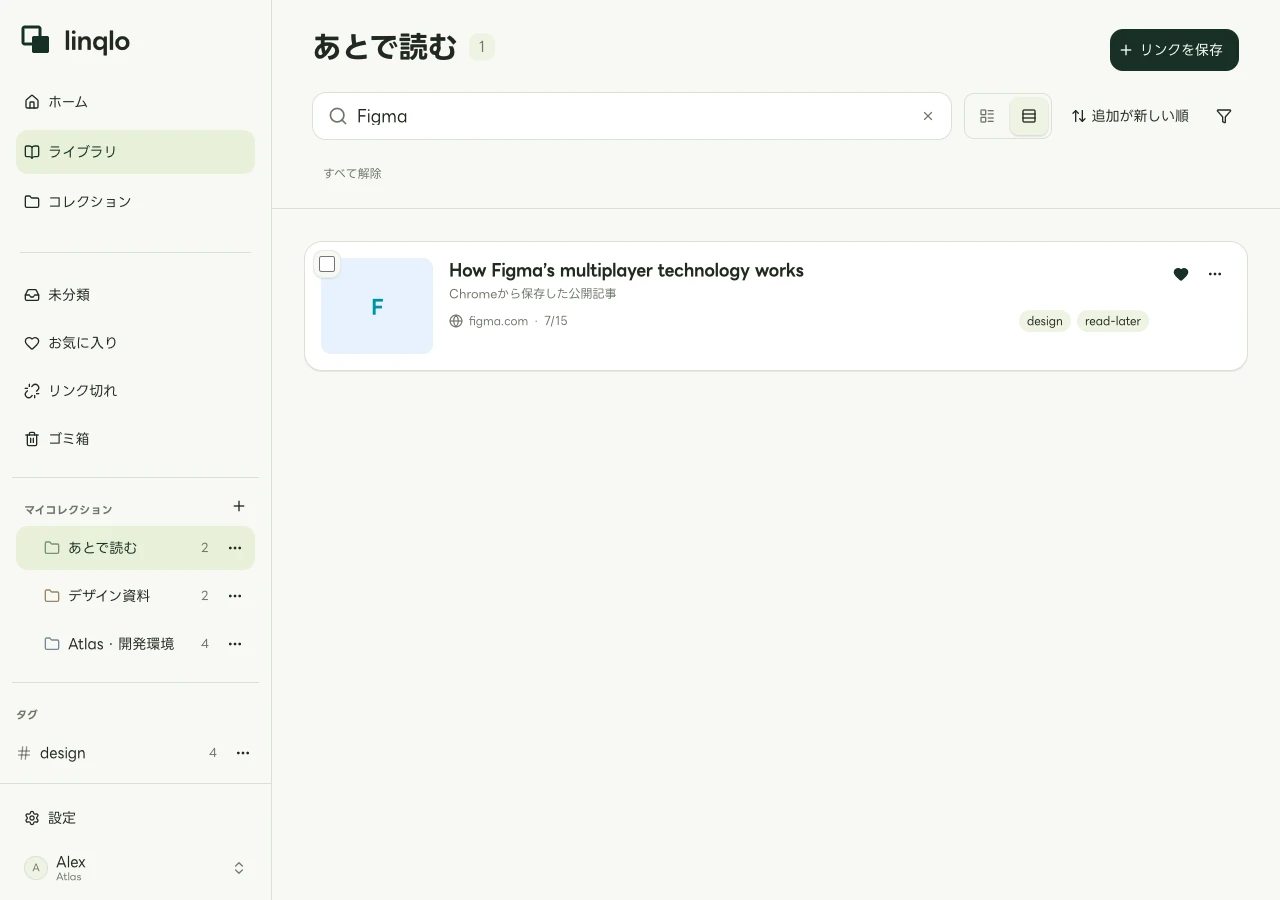The width and height of the screenshot is (1280, 900).
Task: Open 設定 settings
Action: [x=135, y=818]
